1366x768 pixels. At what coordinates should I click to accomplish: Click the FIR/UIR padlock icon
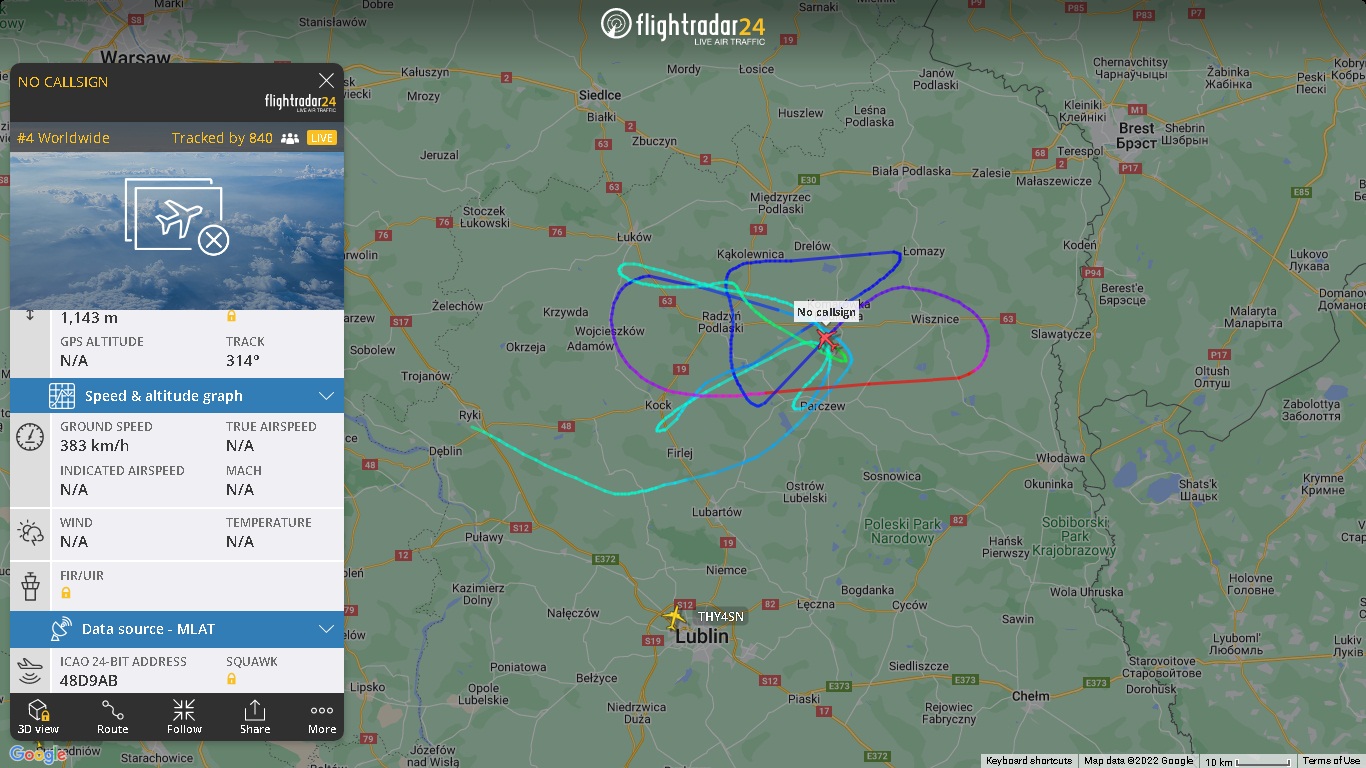[66, 593]
